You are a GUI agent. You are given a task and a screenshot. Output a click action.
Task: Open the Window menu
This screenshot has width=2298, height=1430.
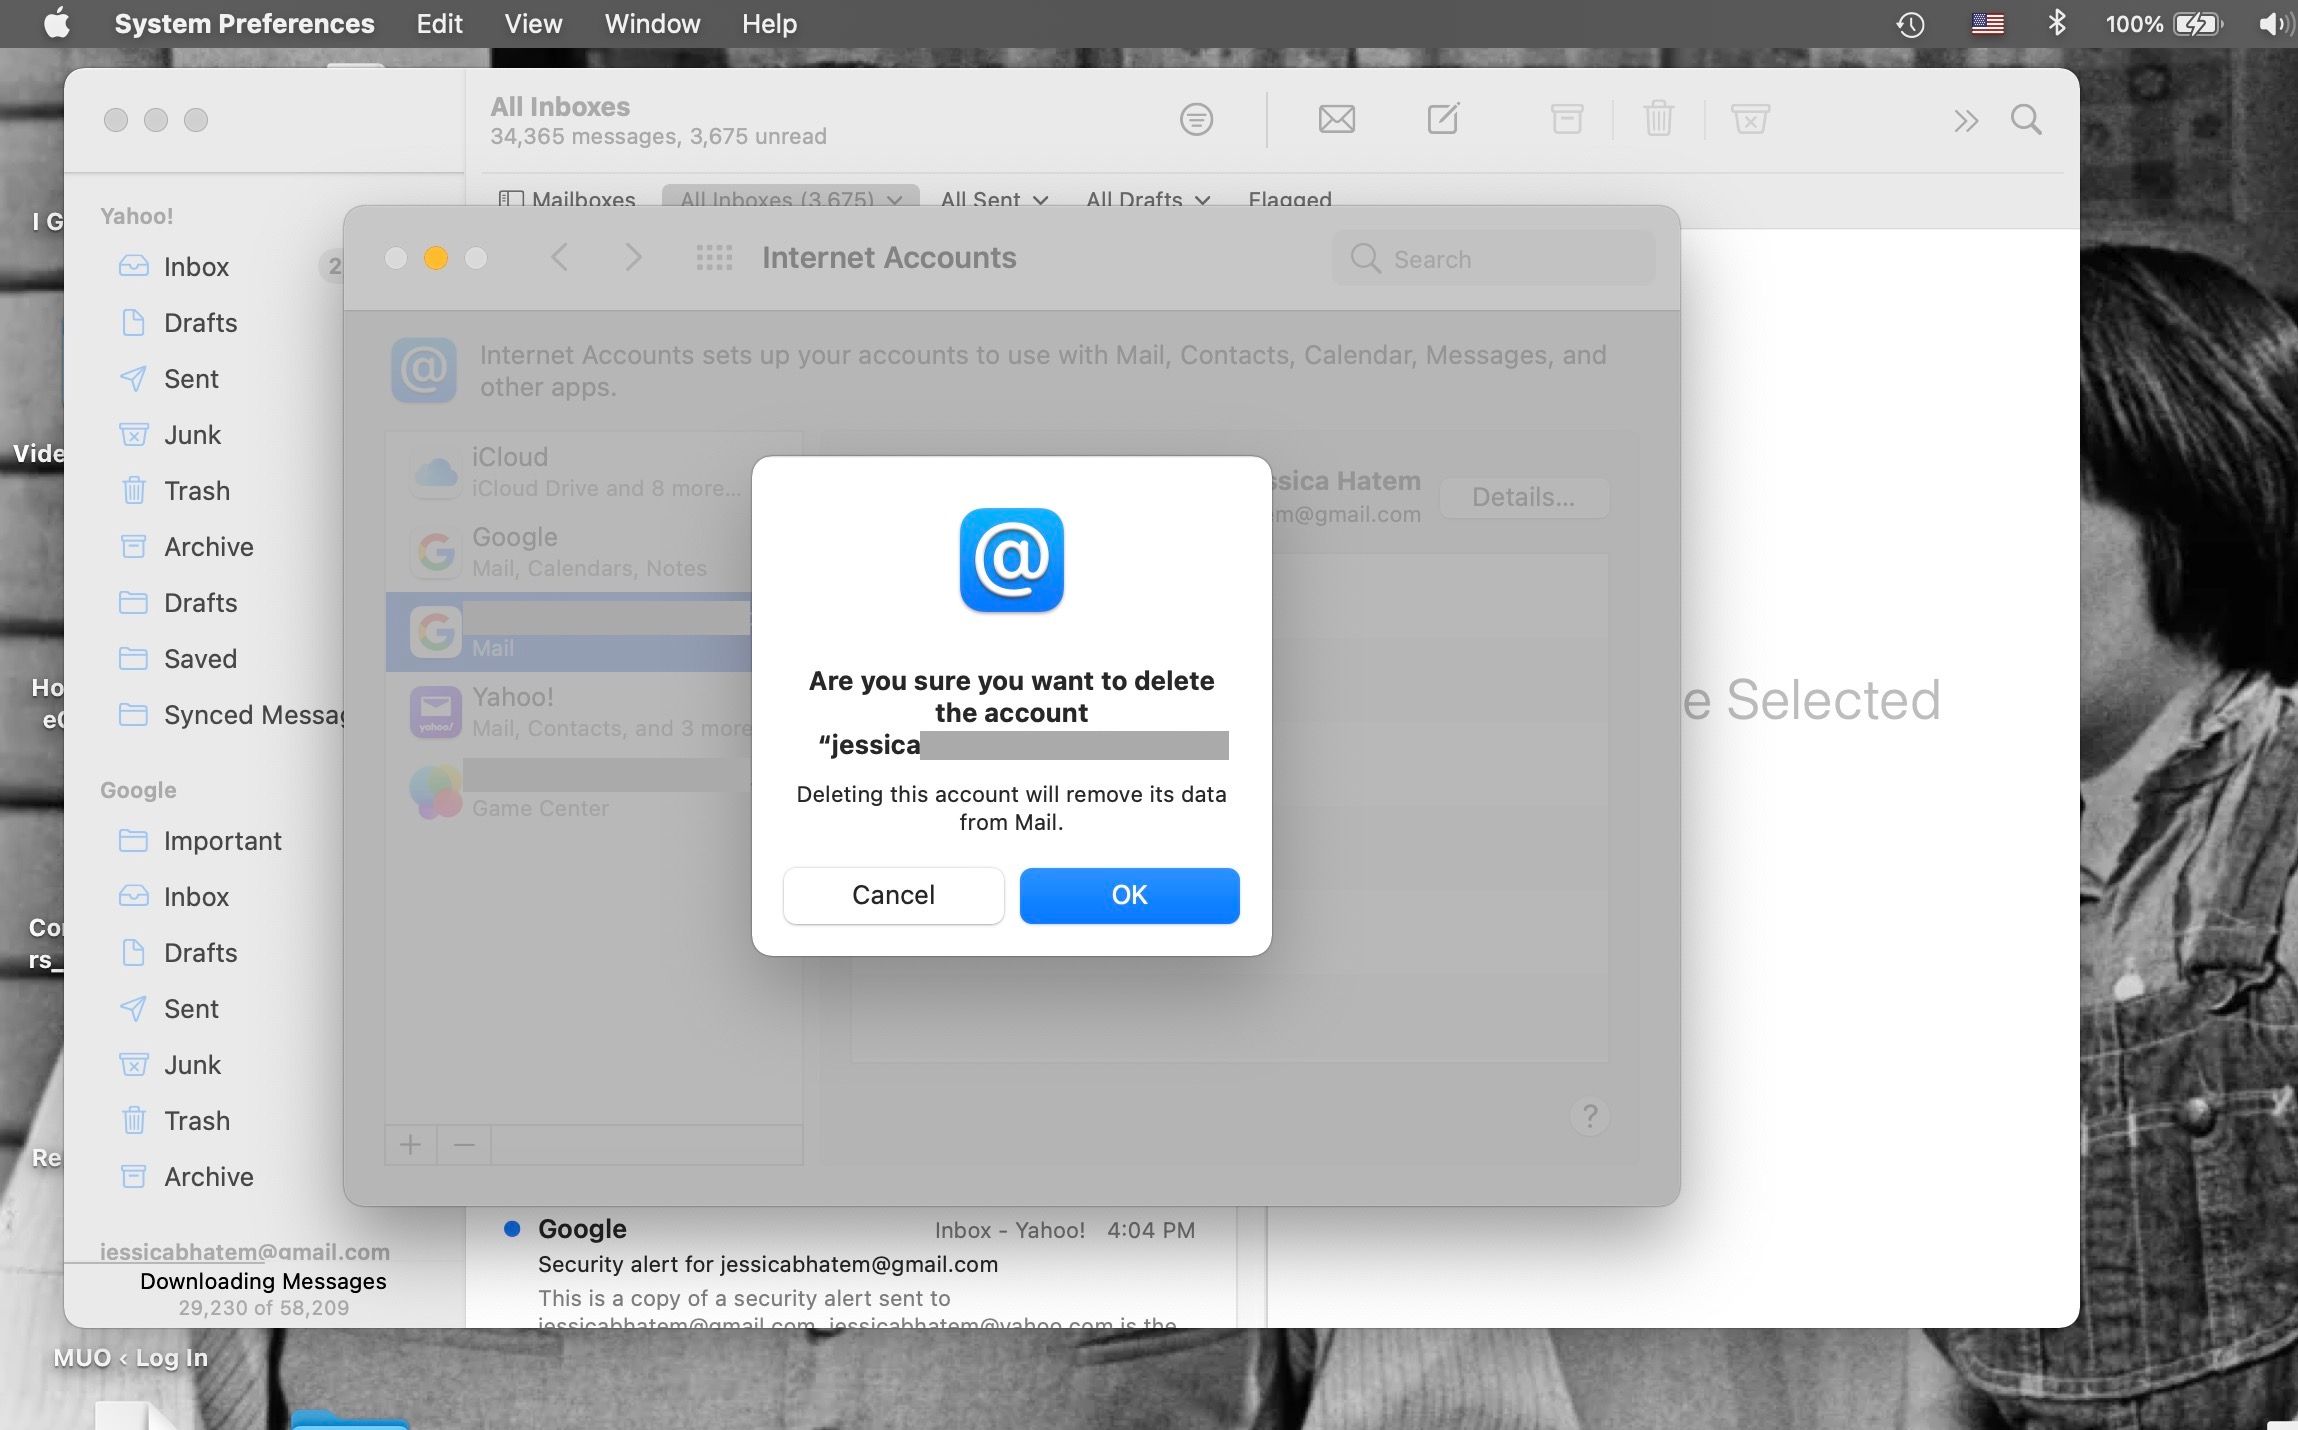(x=651, y=23)
